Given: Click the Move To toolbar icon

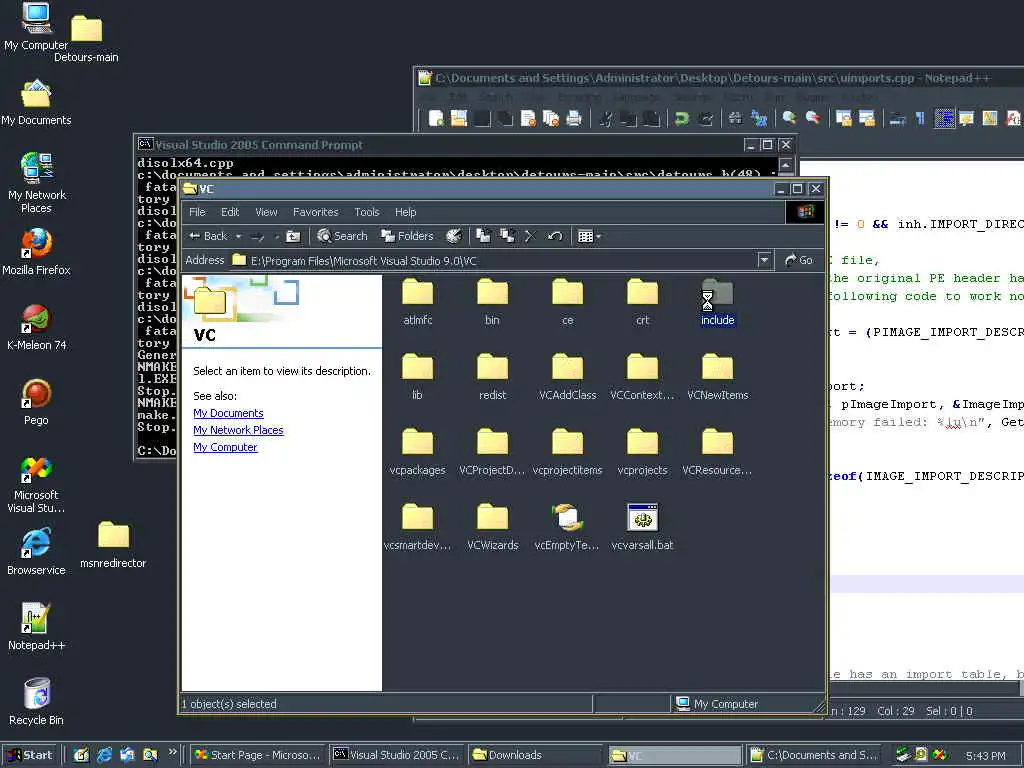Looking at the screenshot, I should [483, 236].
